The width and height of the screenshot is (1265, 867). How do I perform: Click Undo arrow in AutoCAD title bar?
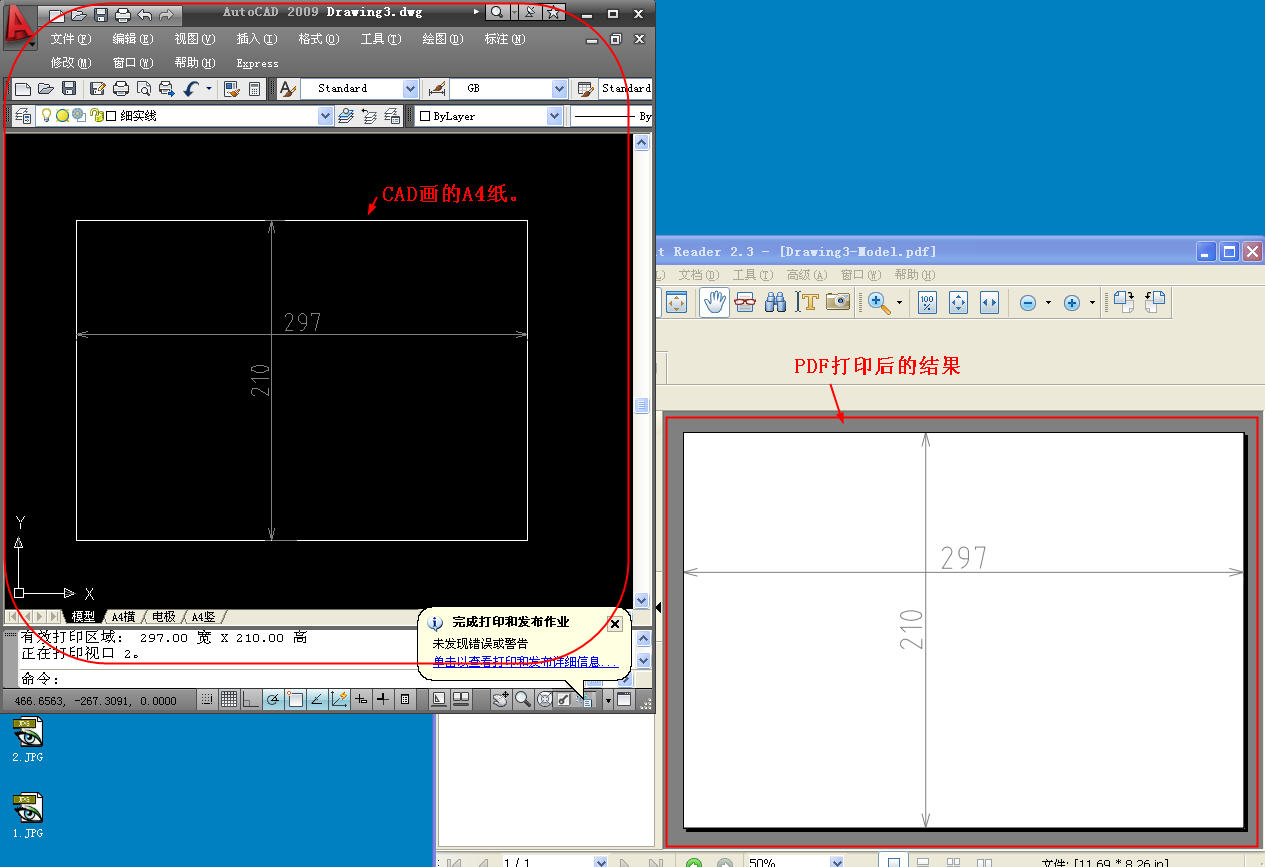pyautogui.click(x=144, y=15)
